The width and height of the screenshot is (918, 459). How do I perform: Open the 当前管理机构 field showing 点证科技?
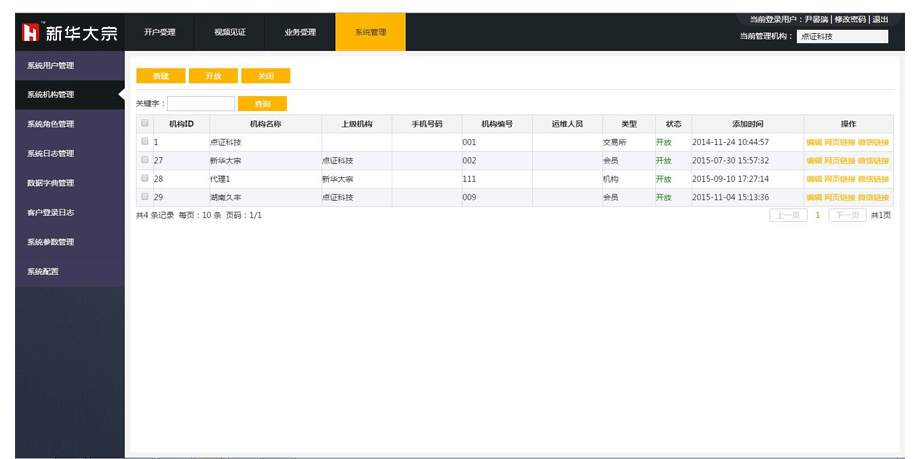pyautogui.click(x=842, y=36)
